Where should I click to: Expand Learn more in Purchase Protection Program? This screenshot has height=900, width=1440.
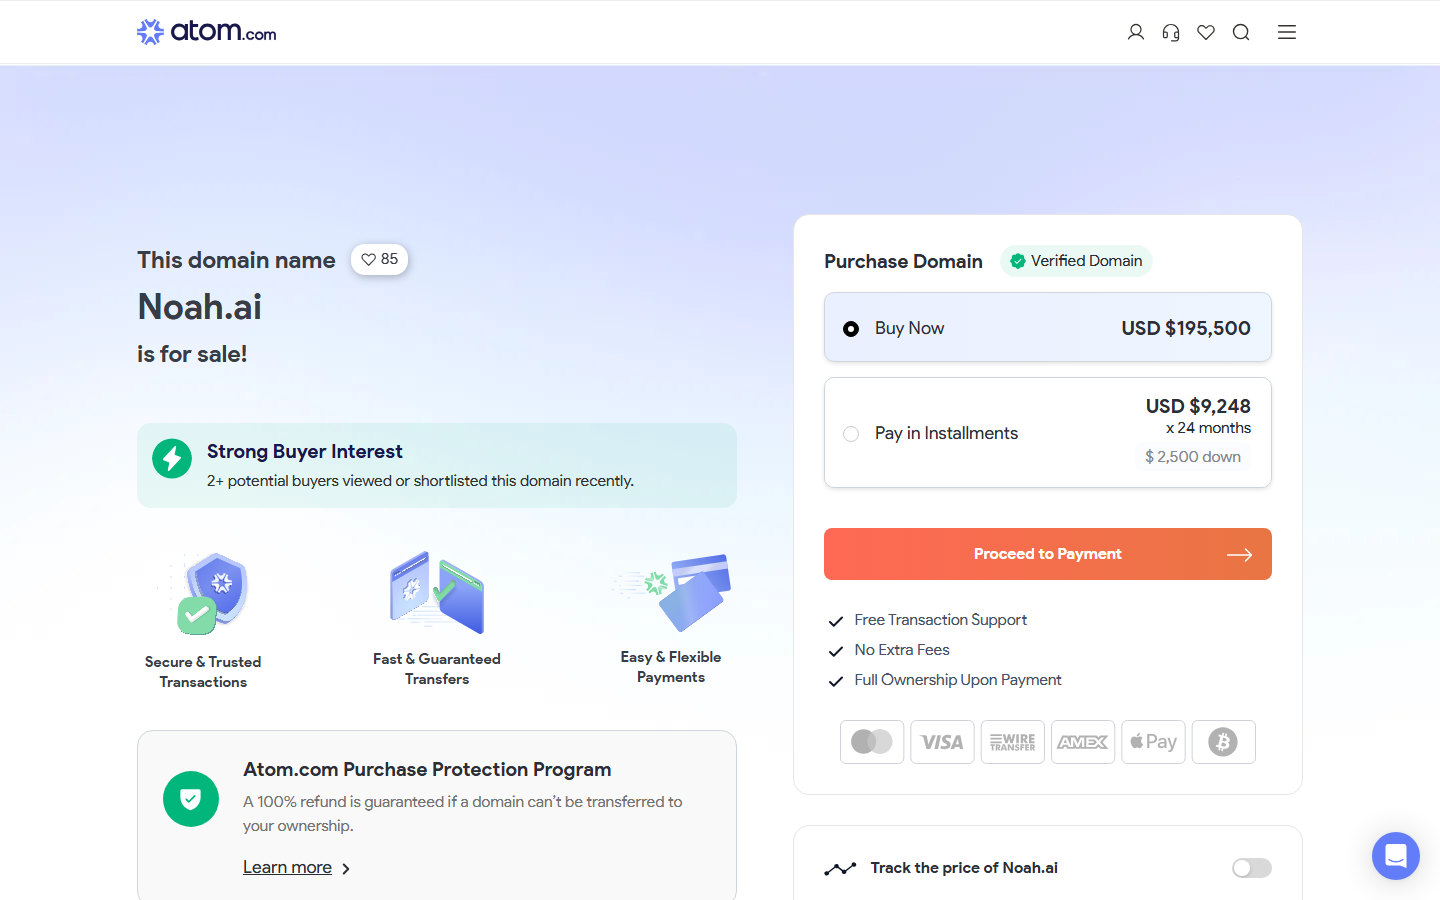[287, 867]
